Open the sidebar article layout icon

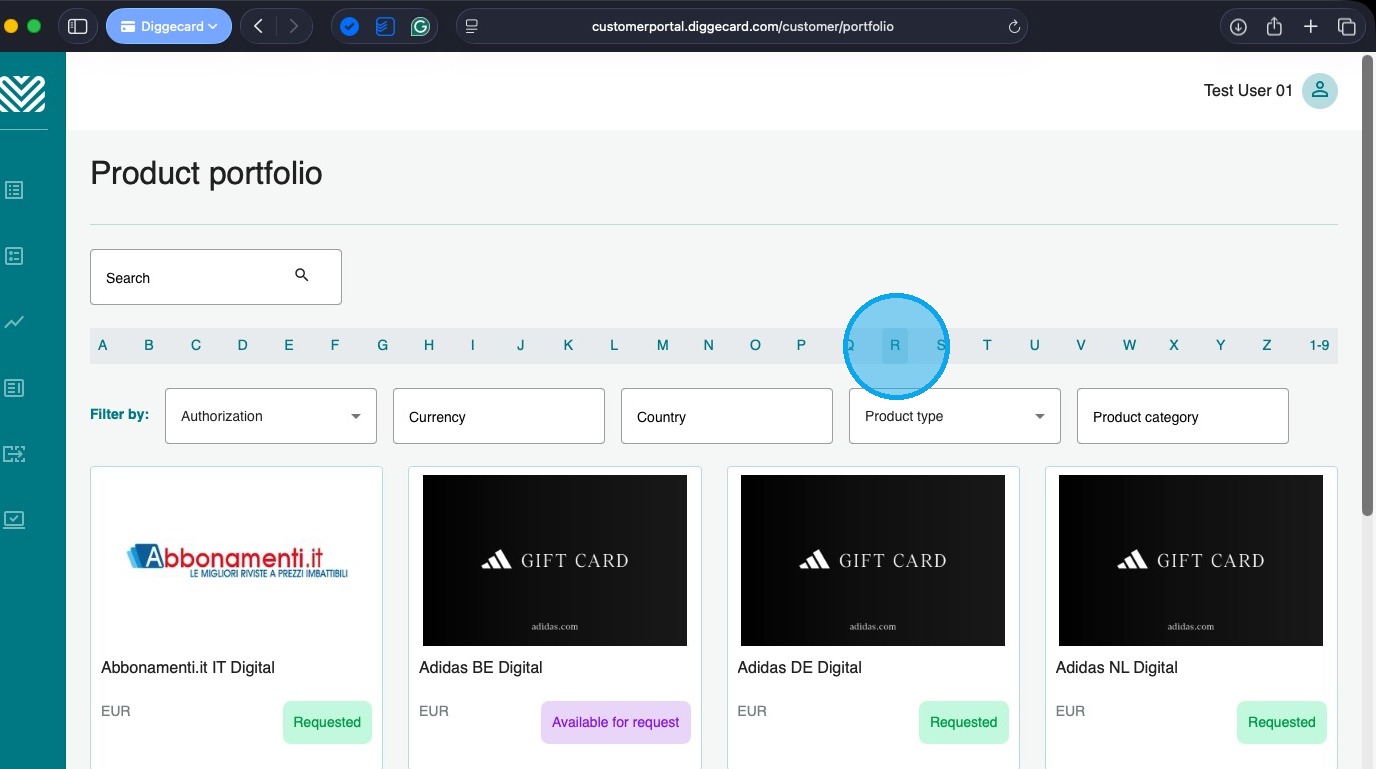(x=14, y=388)
